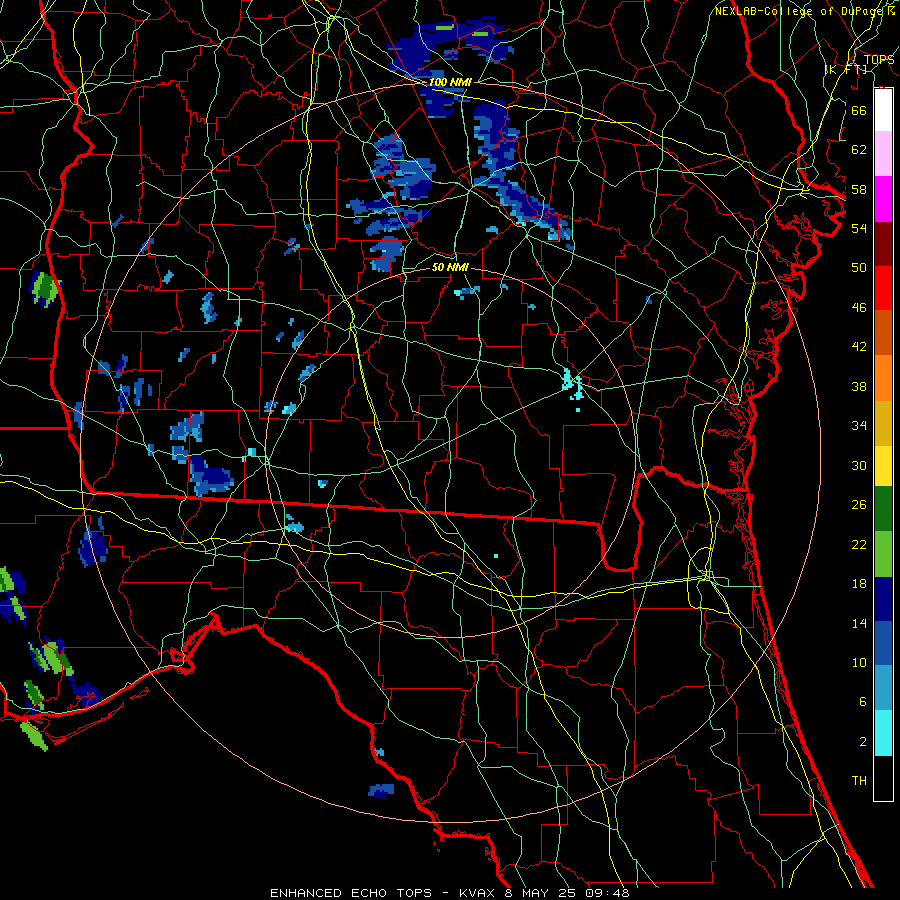Select the 8 MAY 25 date text
The image size is (900, 900).
click(542, 893)
